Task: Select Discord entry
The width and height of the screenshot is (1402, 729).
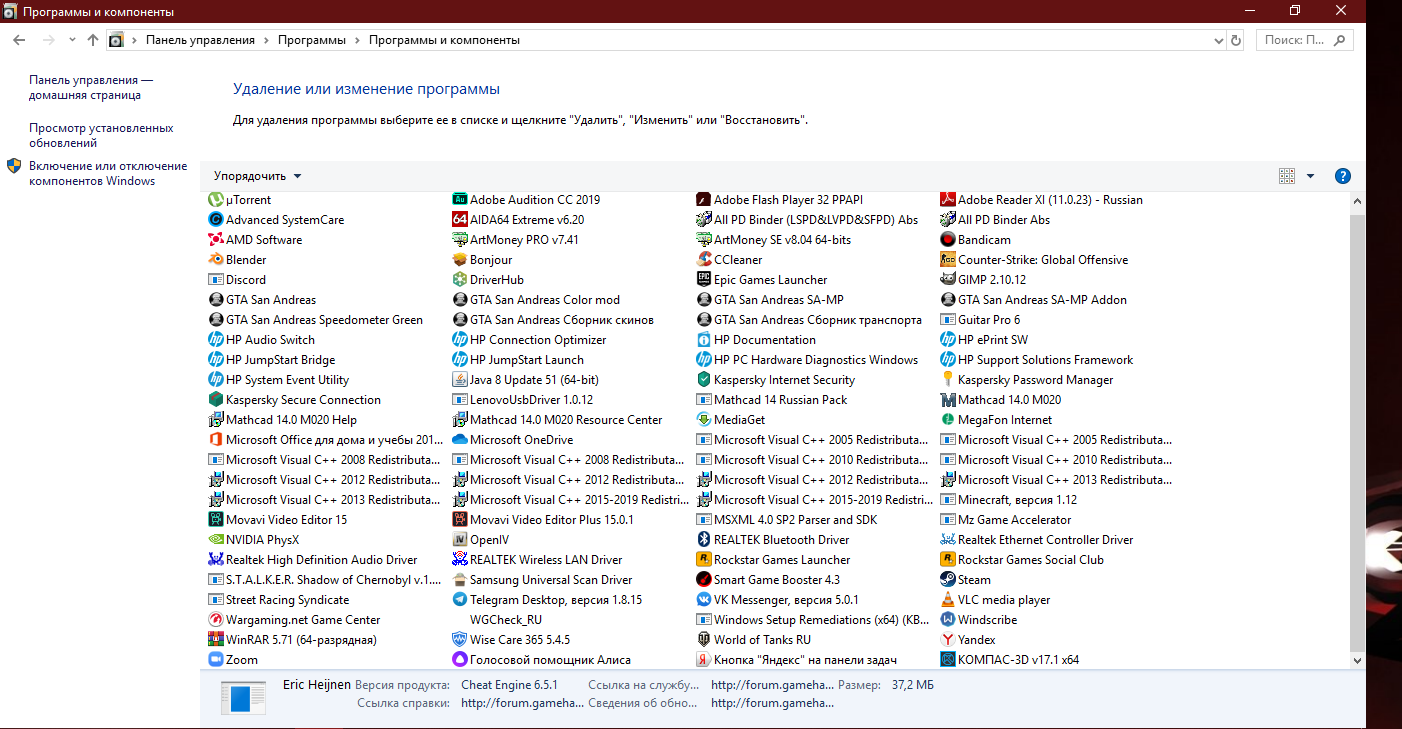Action: coord(237,280)
